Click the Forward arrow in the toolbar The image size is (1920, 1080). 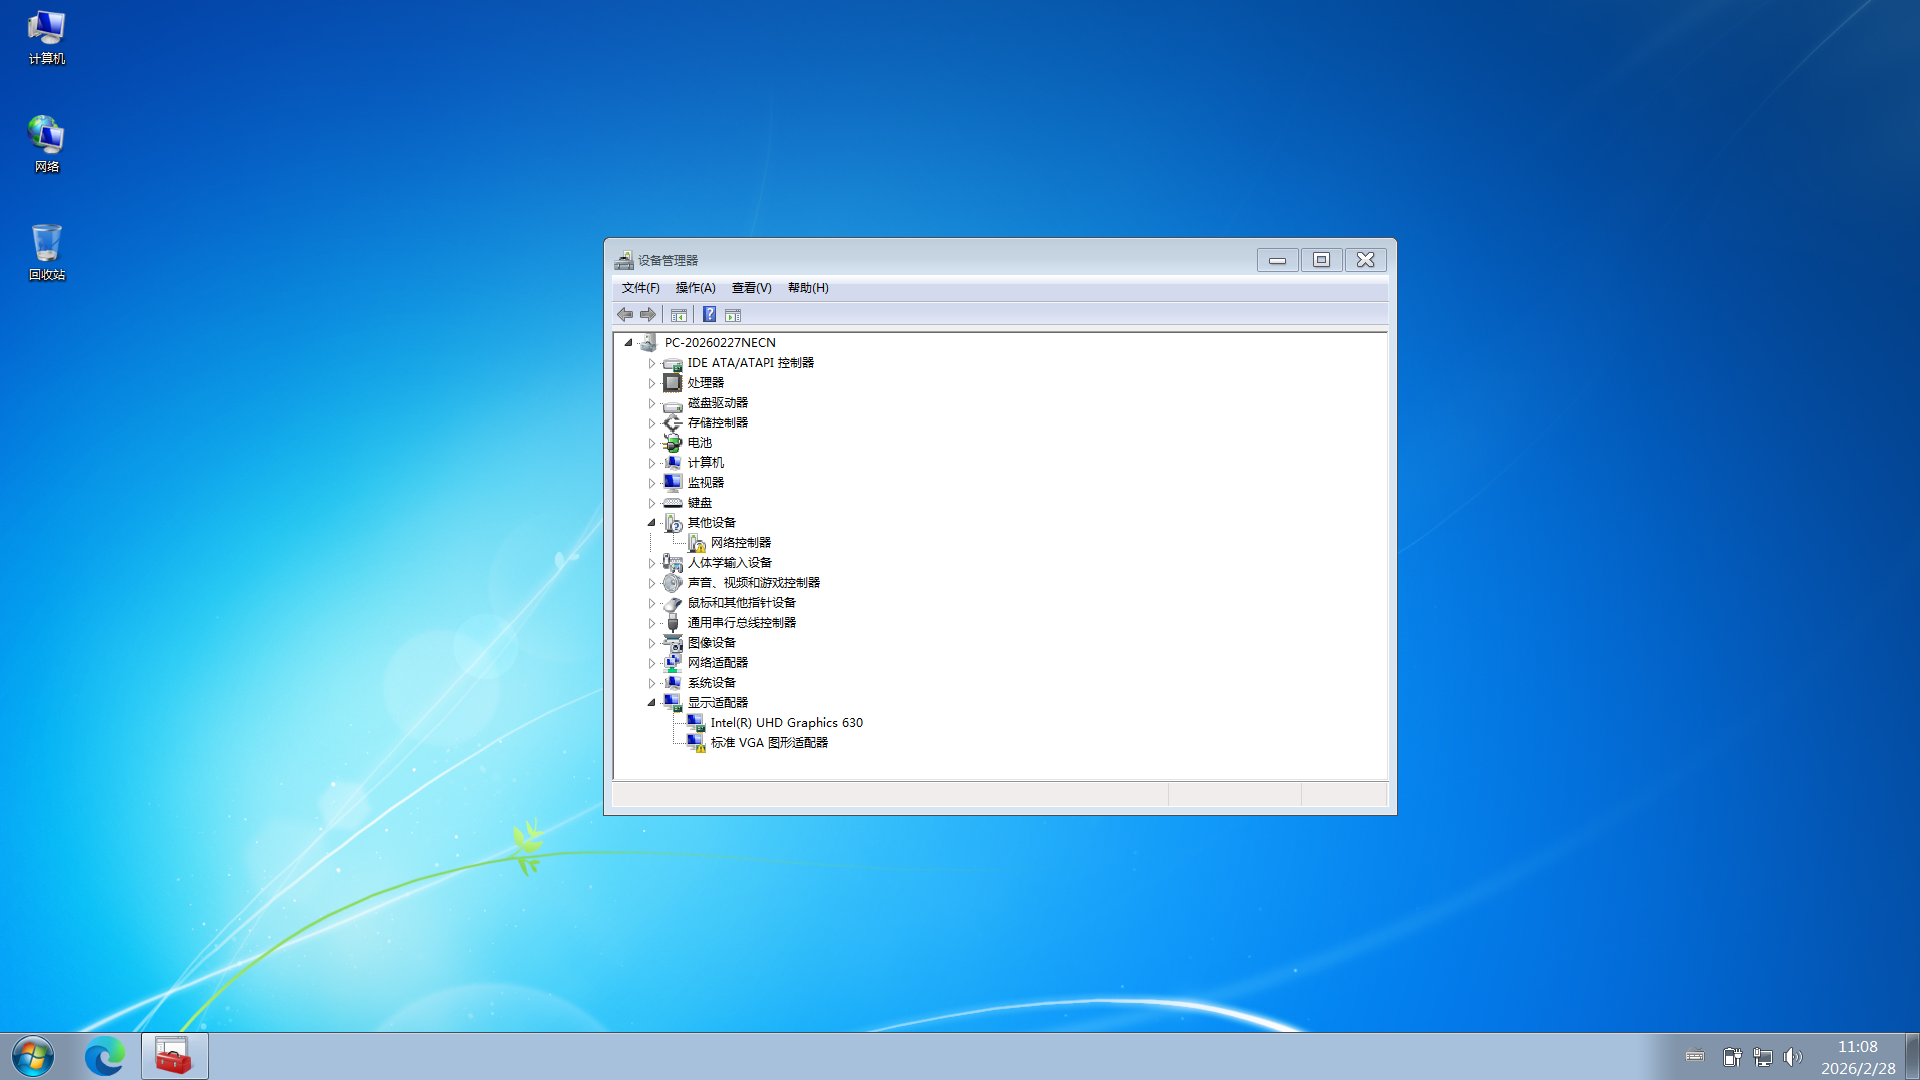click(648, 315)
